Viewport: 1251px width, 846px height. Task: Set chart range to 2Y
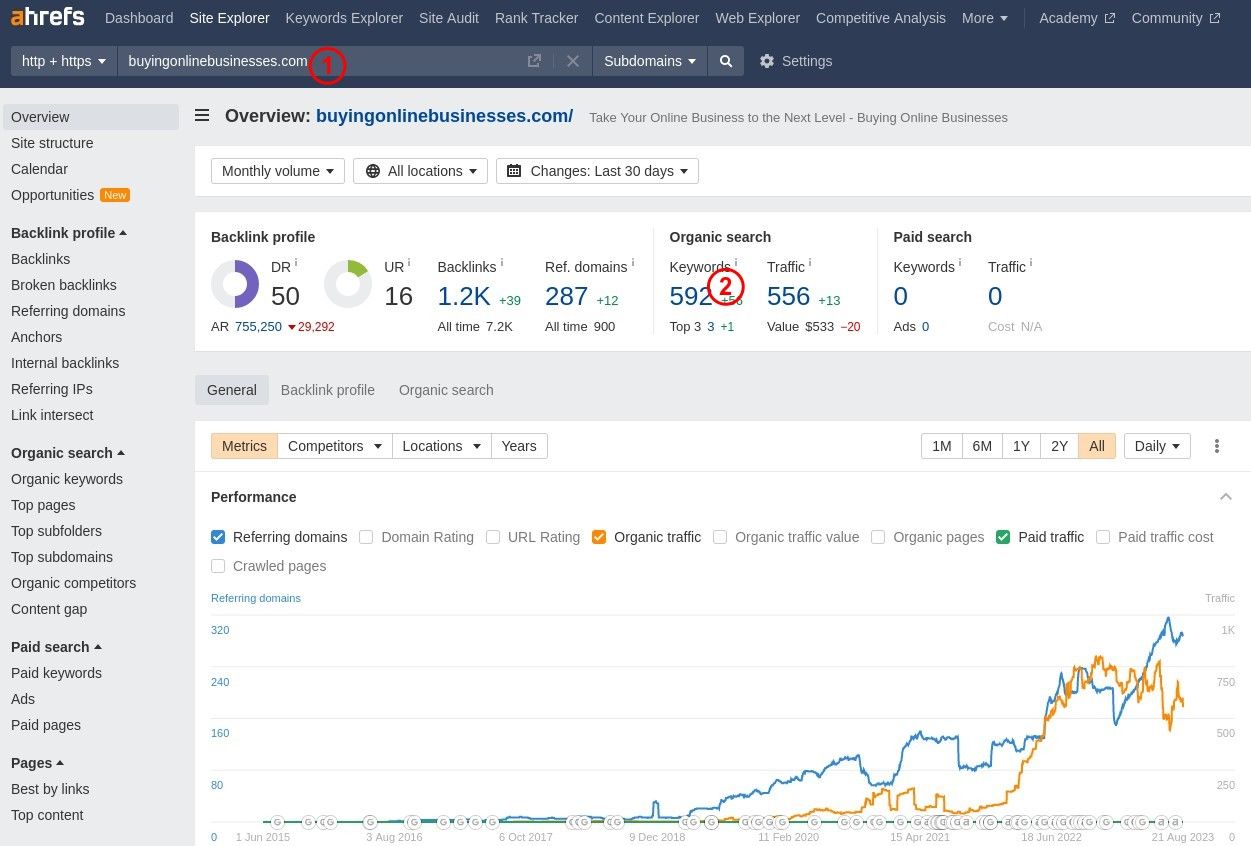tap(1059, 446)
